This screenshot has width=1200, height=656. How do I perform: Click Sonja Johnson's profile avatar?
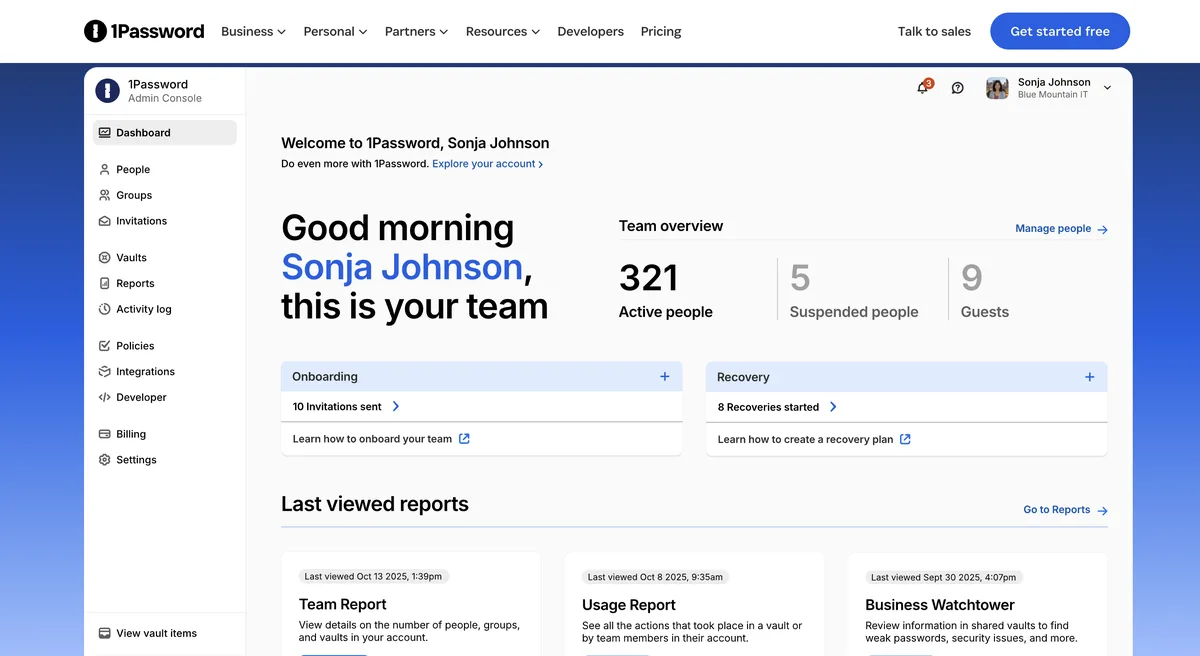[x=997, y=88]
